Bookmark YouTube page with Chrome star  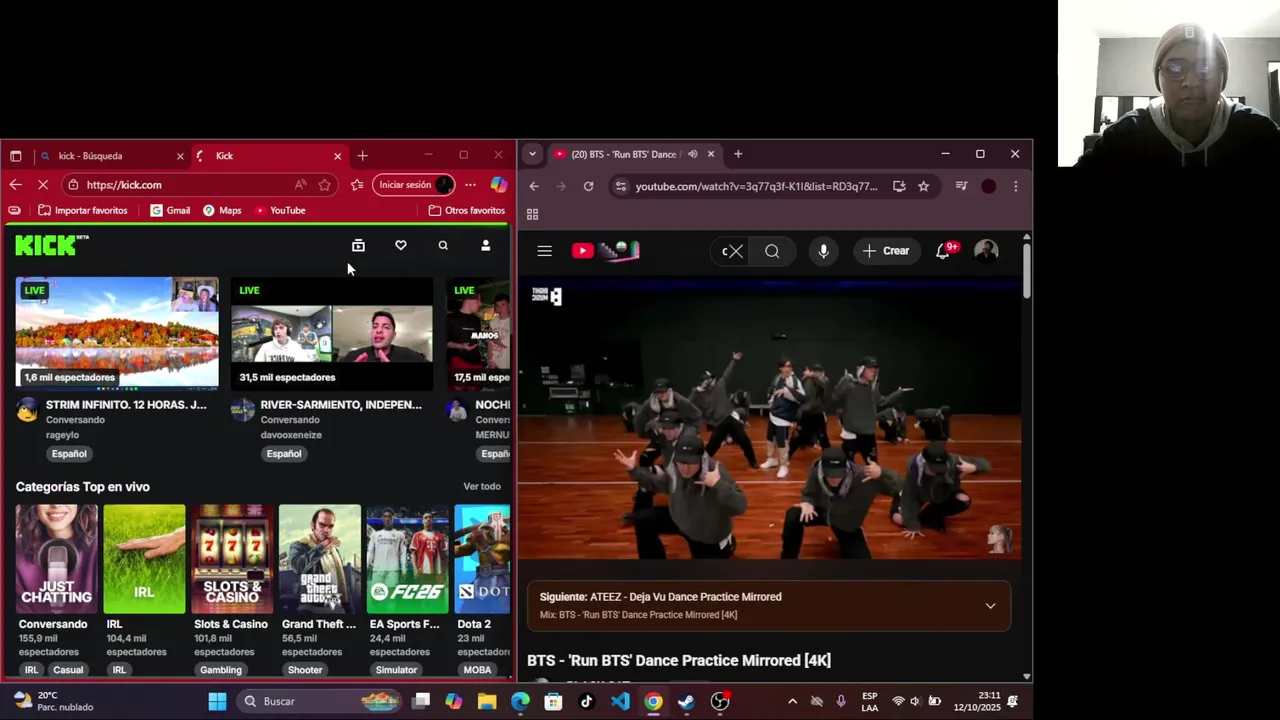point(923,186)
